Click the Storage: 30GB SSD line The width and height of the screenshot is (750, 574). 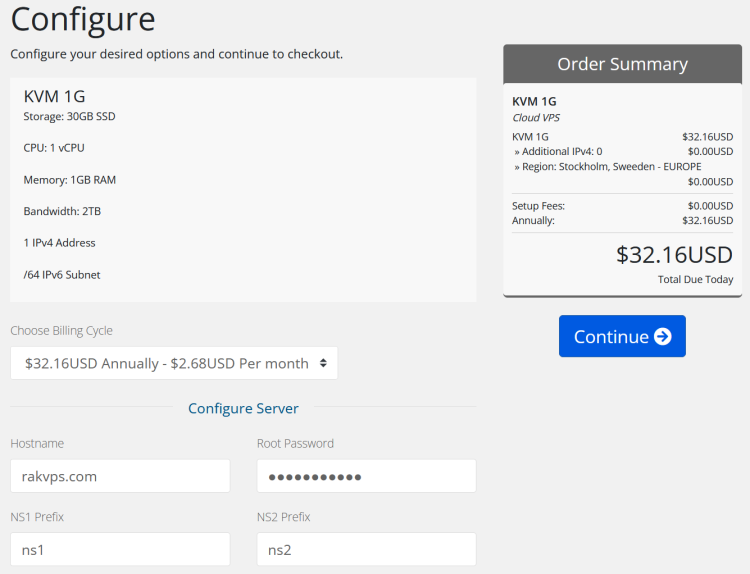pos(69,116)
